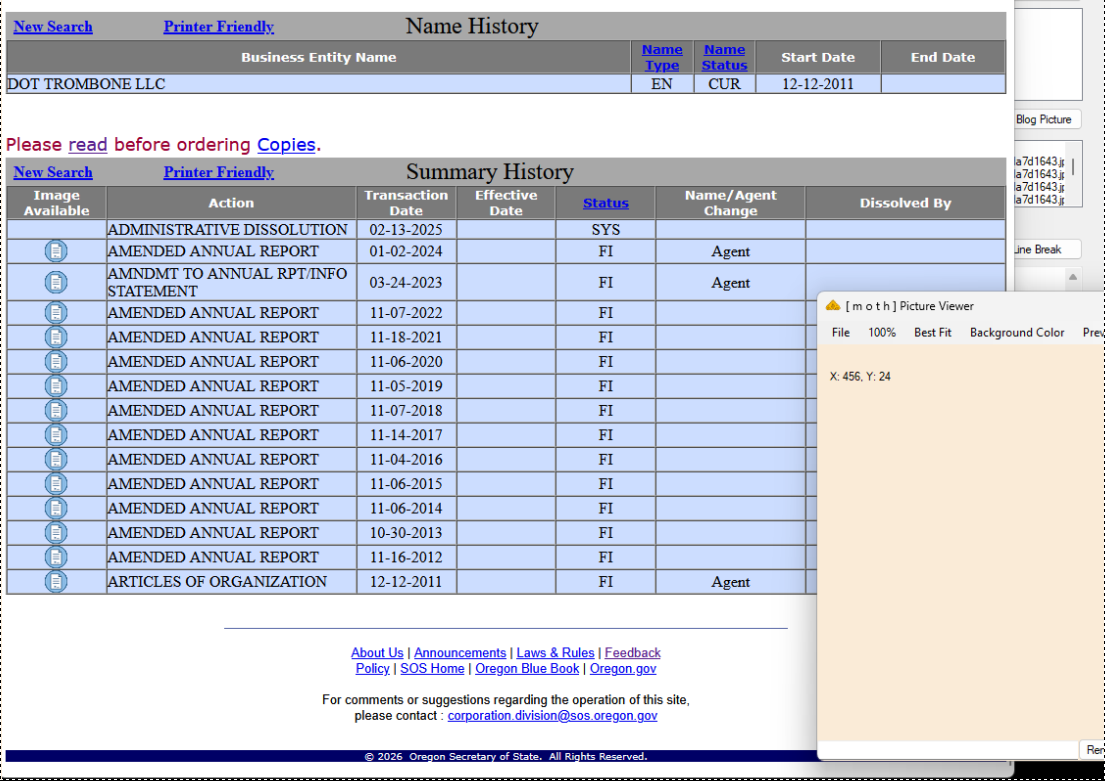
Task: Set zoom to 100% in Picture Viewer
Action: [x=881, y=332]
